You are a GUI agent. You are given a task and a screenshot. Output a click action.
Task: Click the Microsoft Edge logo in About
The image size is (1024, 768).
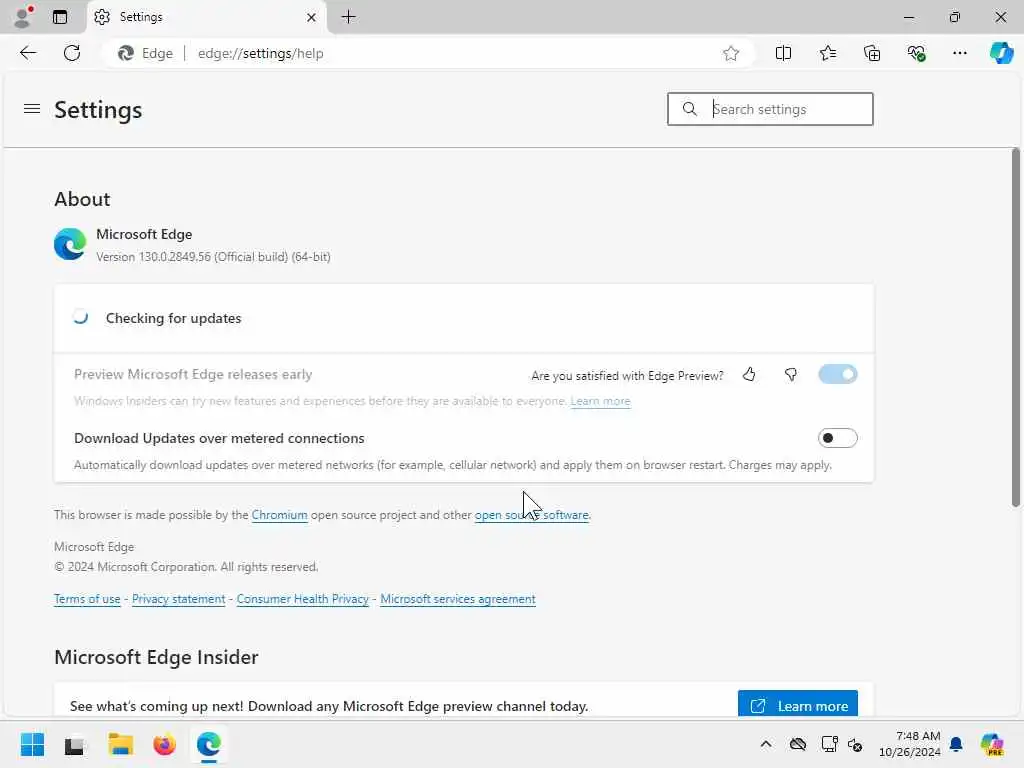[70, 244]
